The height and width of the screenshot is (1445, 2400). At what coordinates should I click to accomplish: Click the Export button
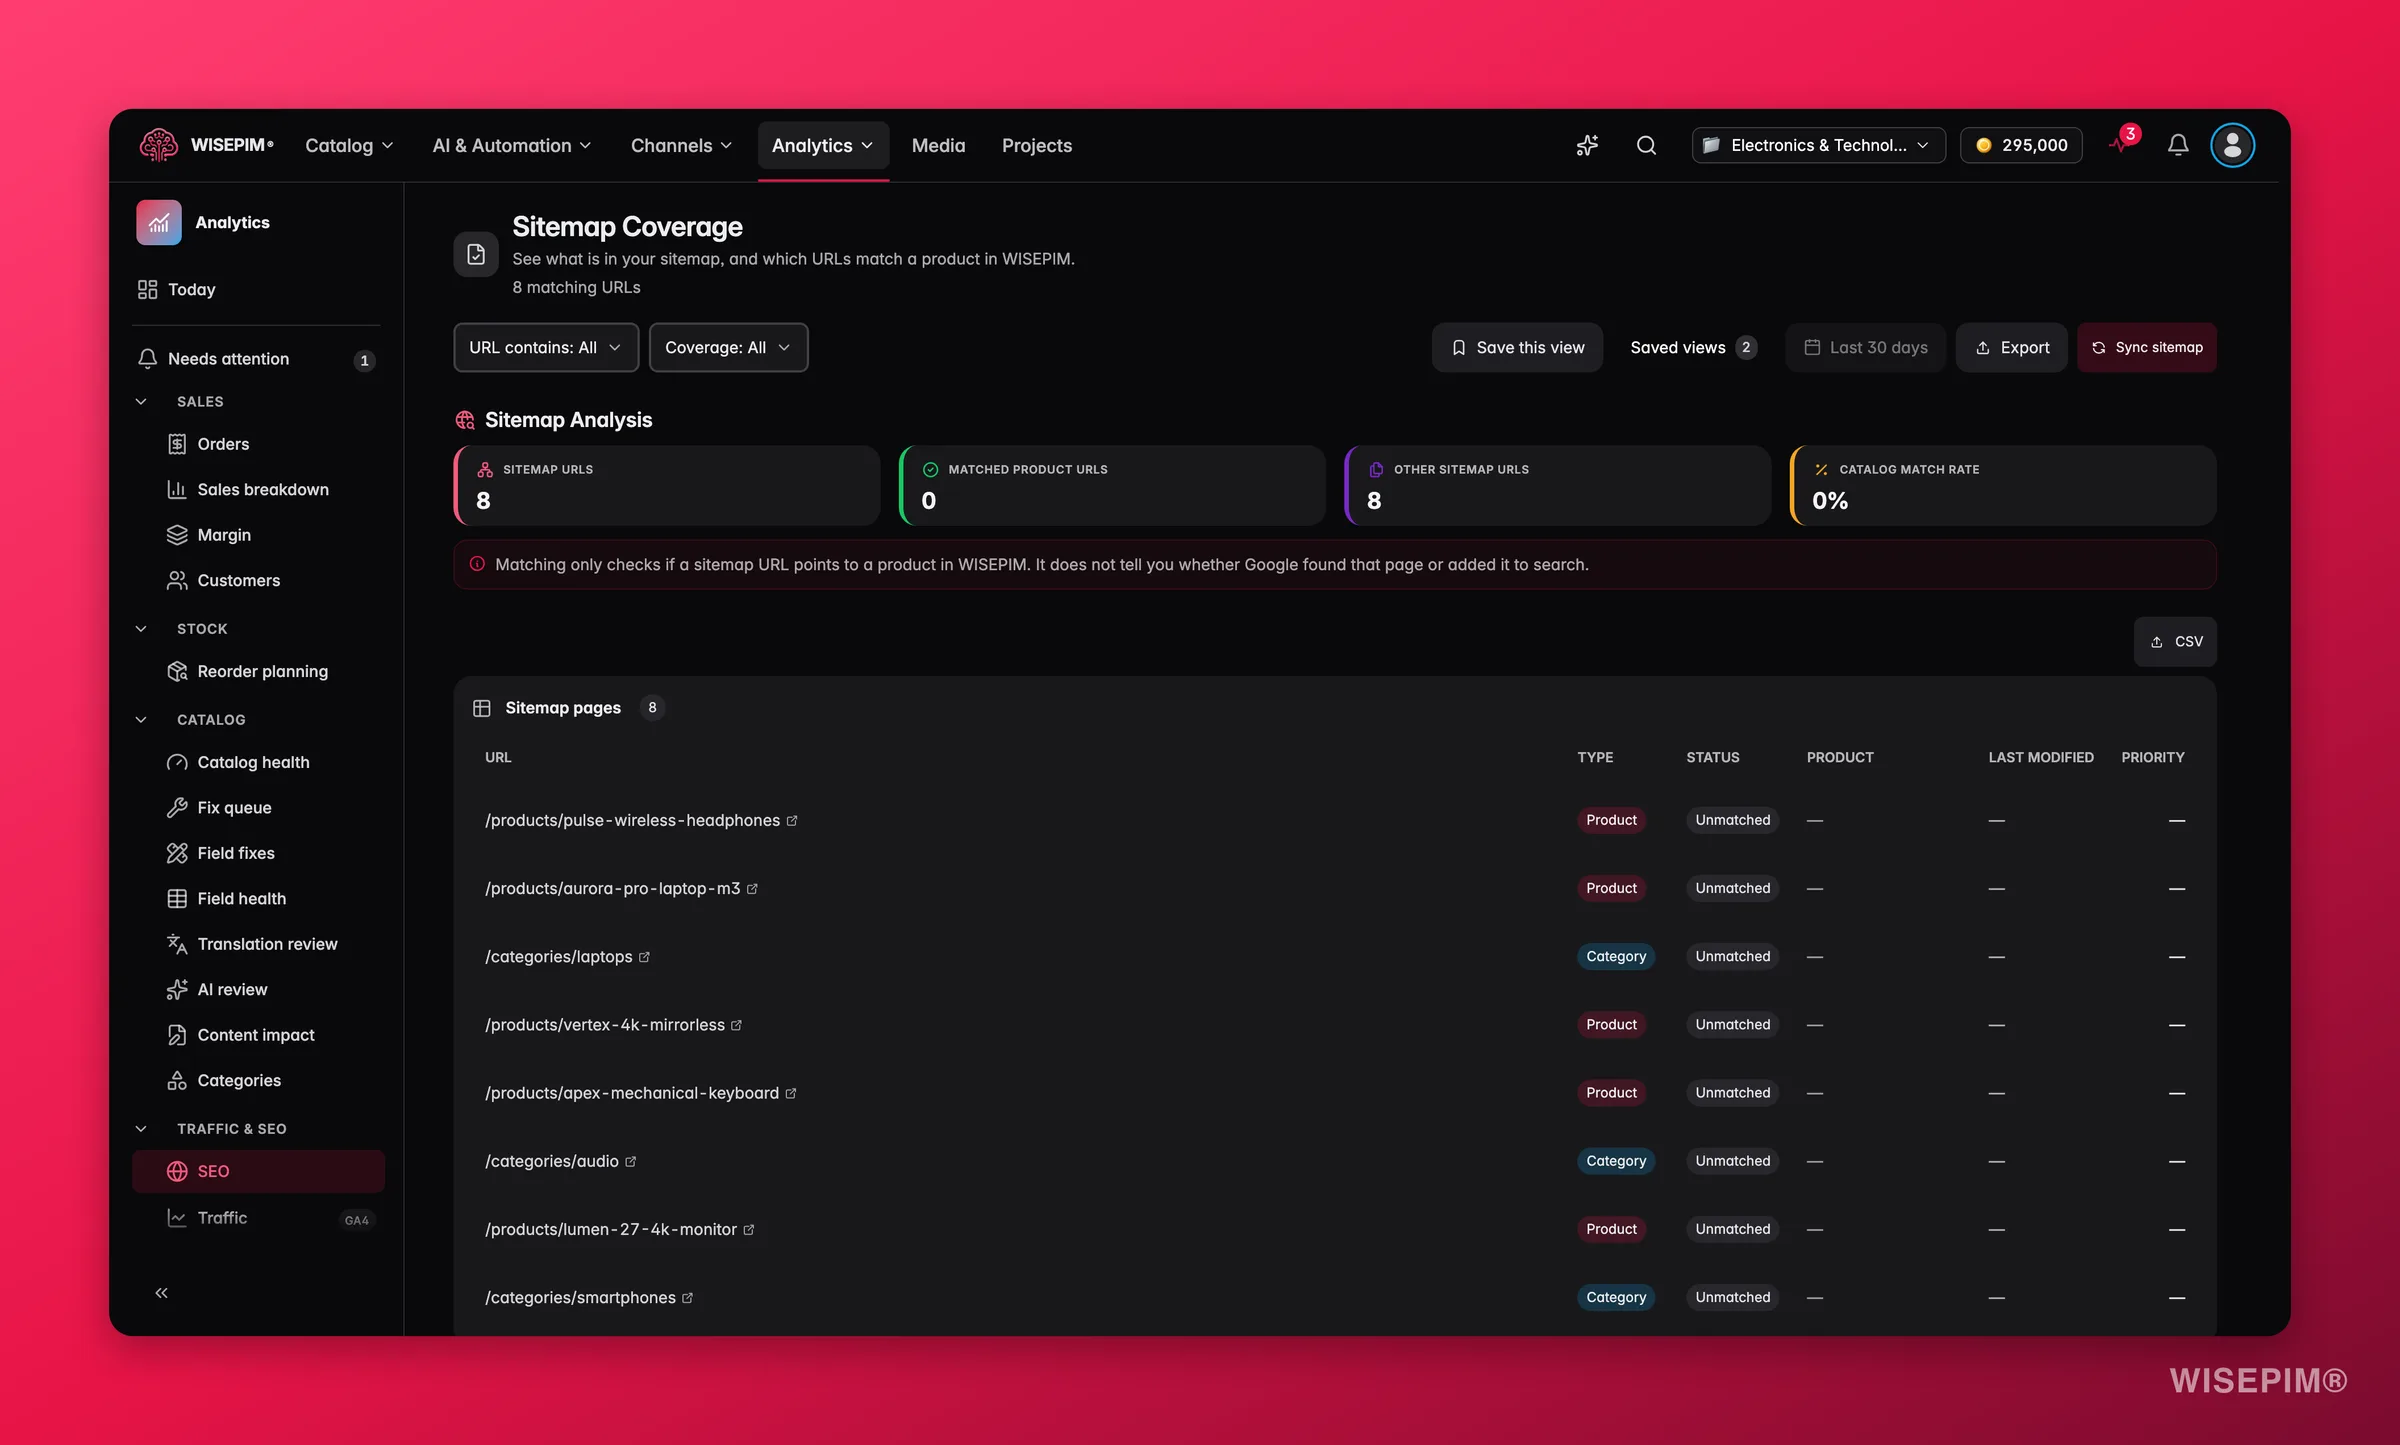coord(2011,347)
